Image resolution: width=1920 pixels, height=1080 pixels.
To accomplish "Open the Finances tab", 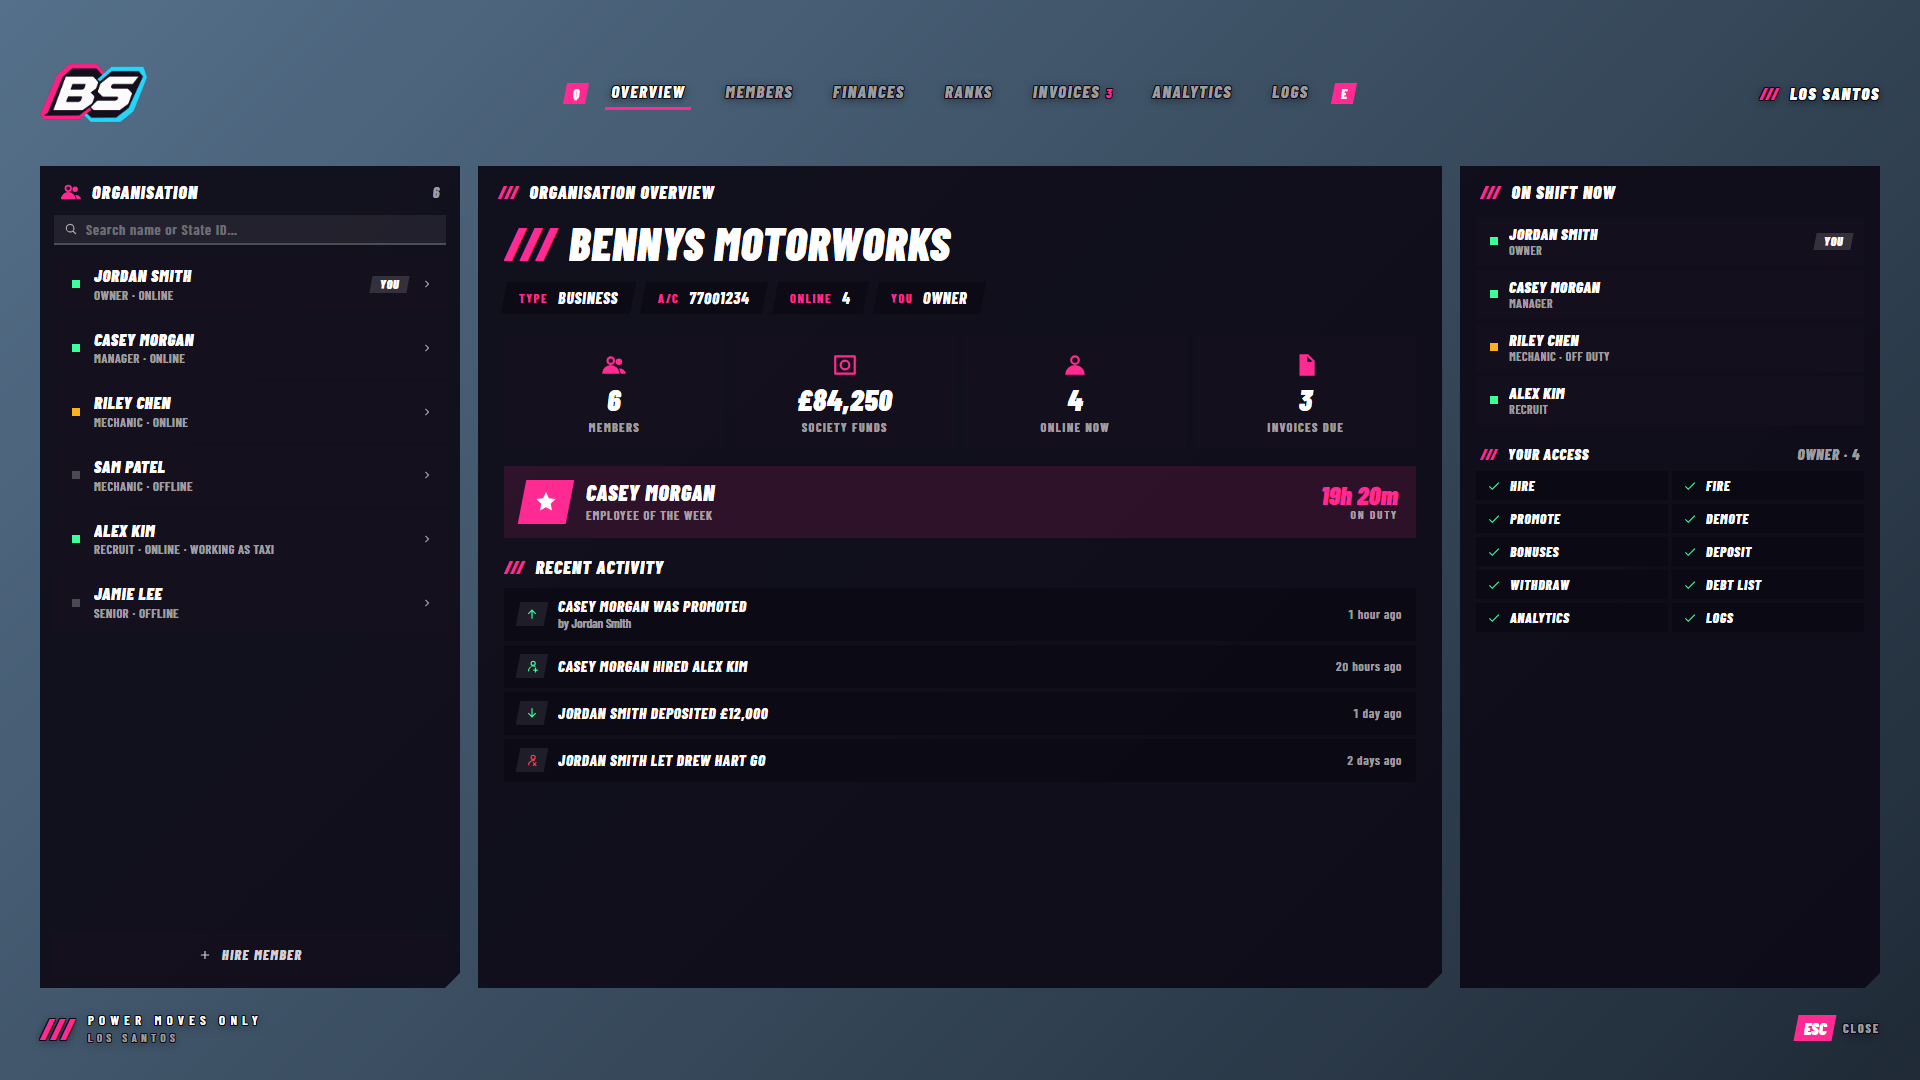I will coord(868,92).
